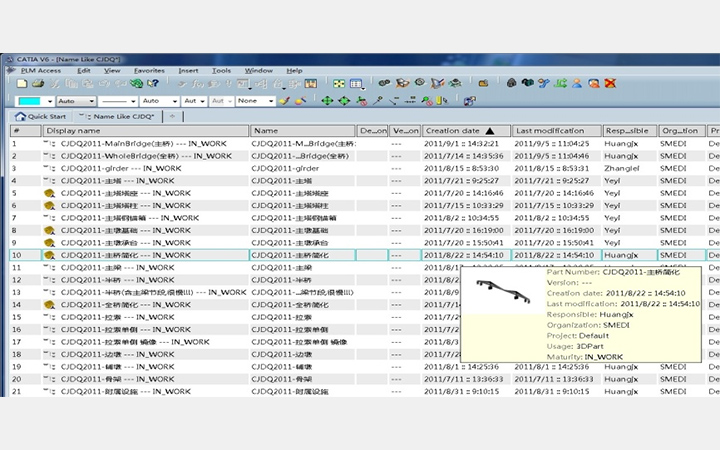Expand the None dropdown in the graphic toolbar

click(x=270, y=101)
